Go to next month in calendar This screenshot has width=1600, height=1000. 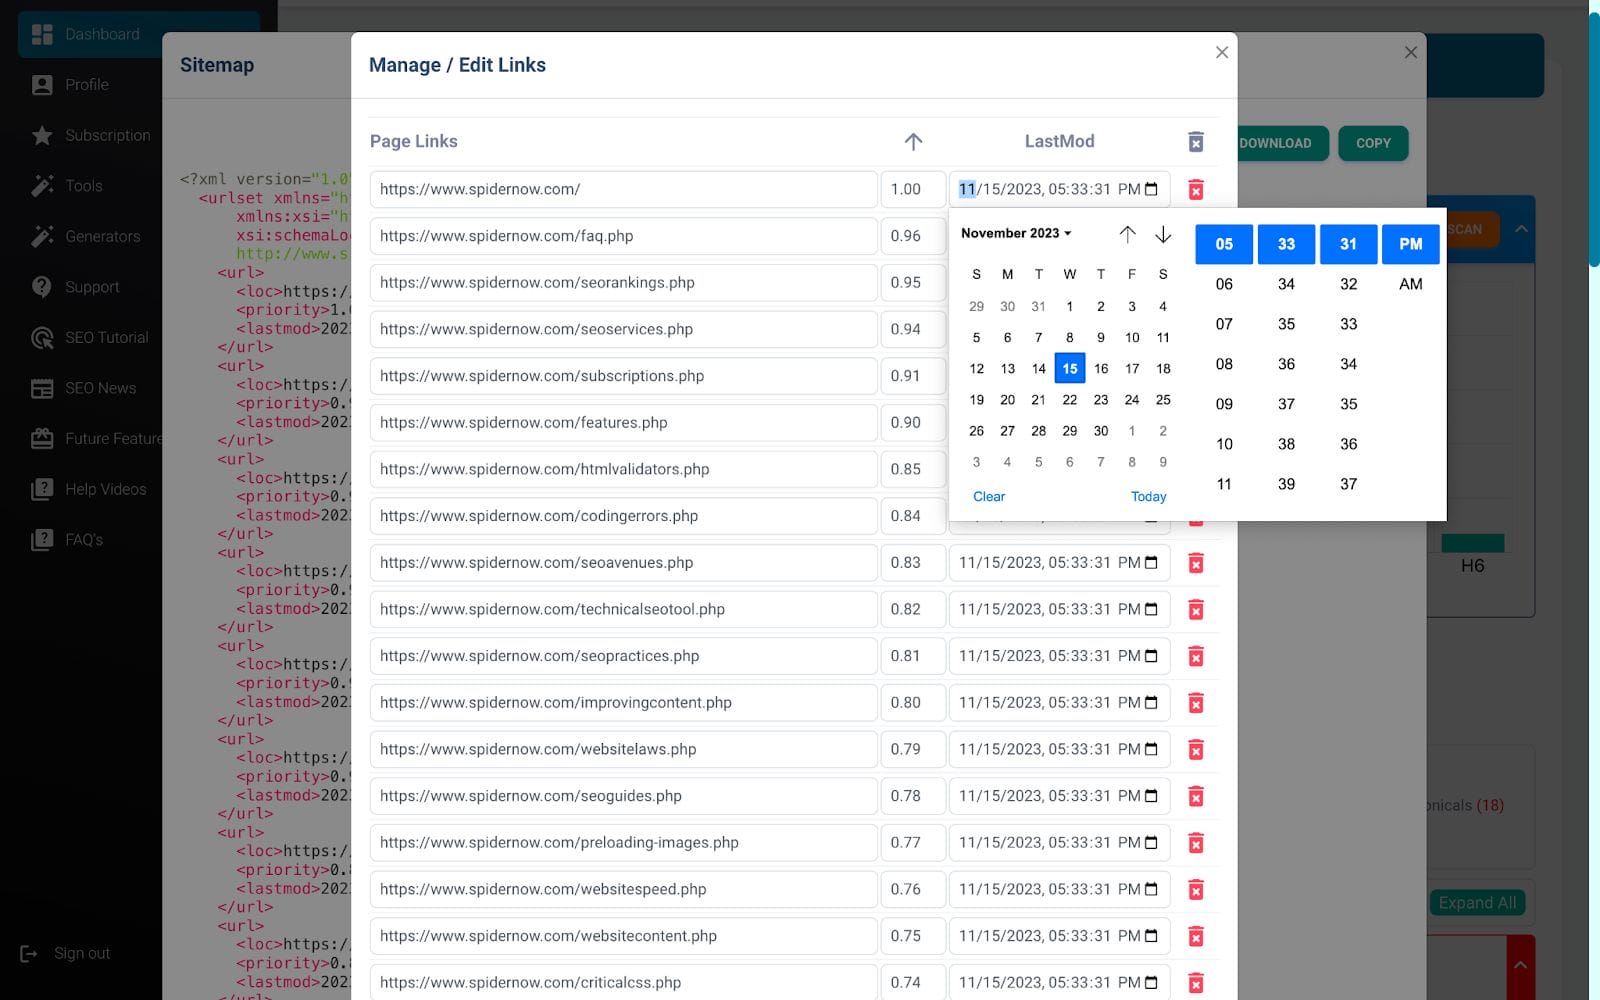(x=1163, y=234)
